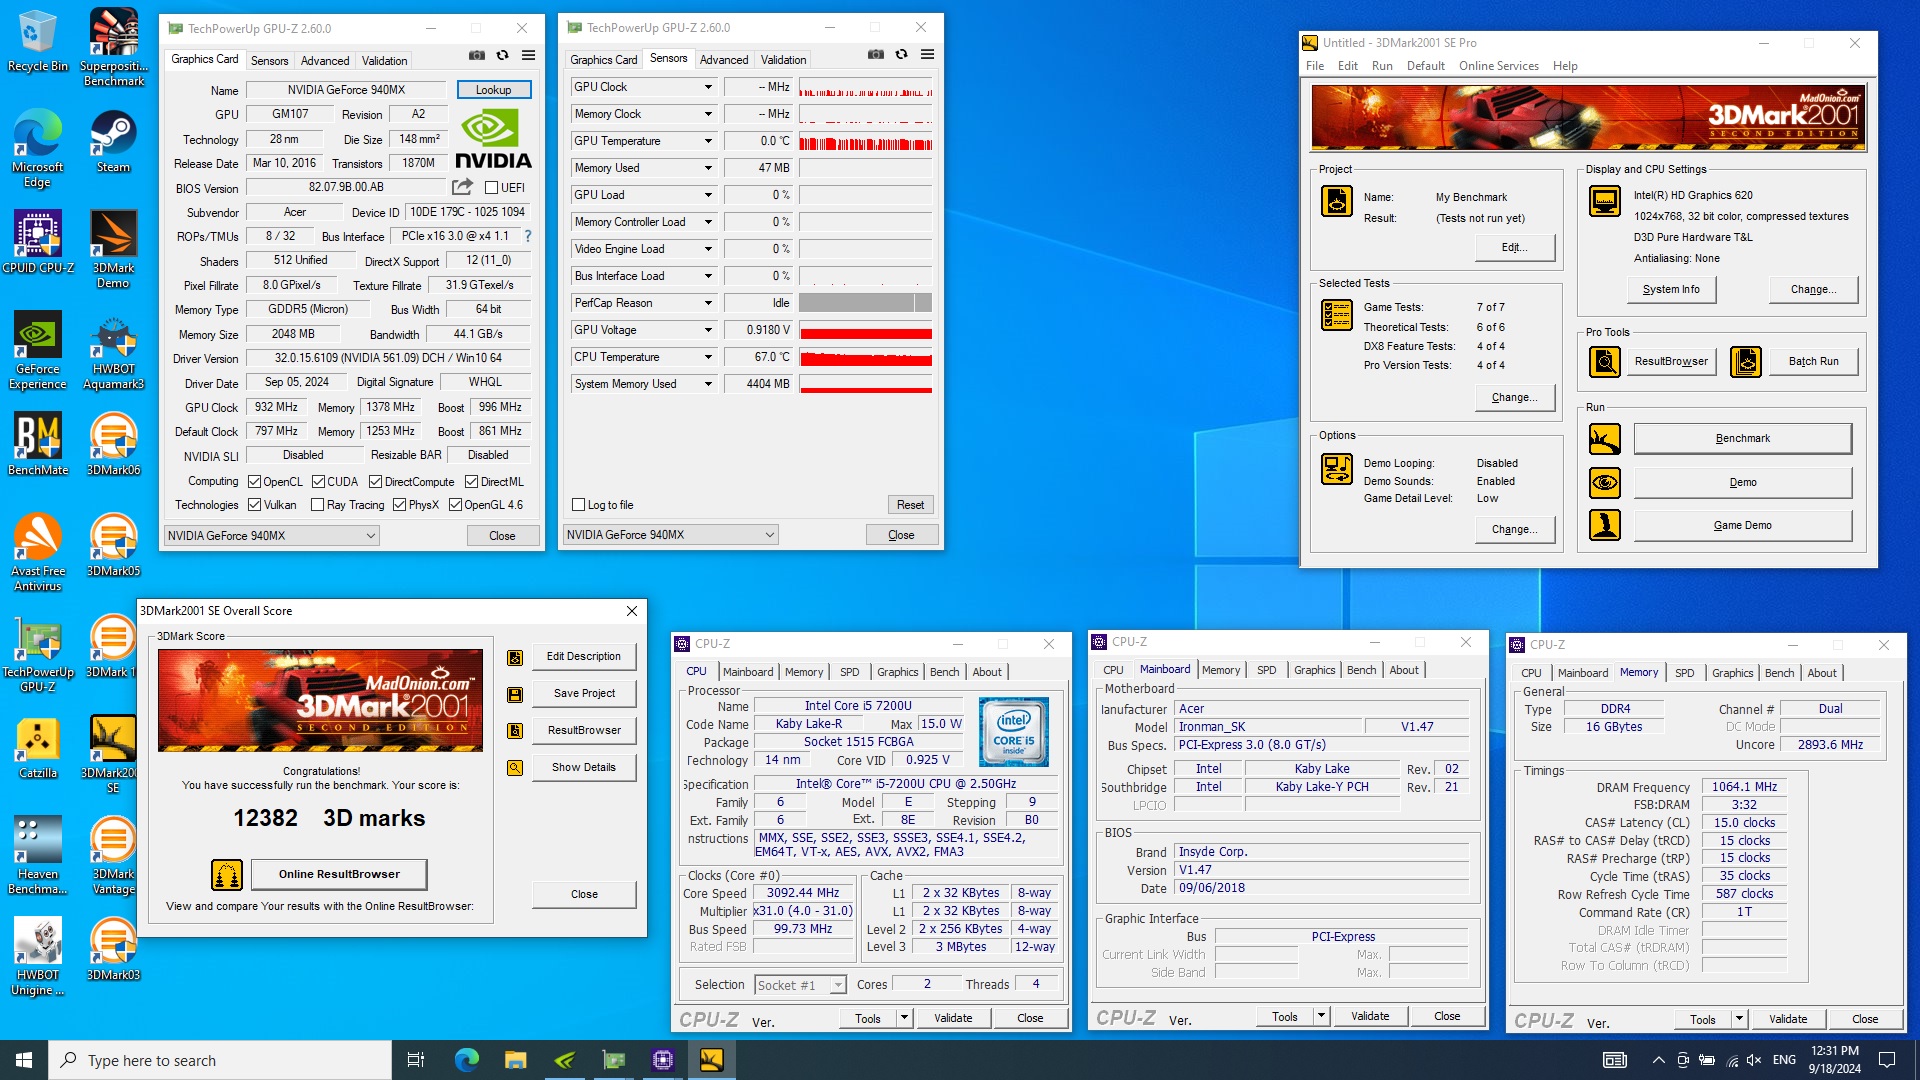The image size is (1920, 1080).
Task: Click the PerfCap Reason gray graph bar
Action: coord(866,303)
